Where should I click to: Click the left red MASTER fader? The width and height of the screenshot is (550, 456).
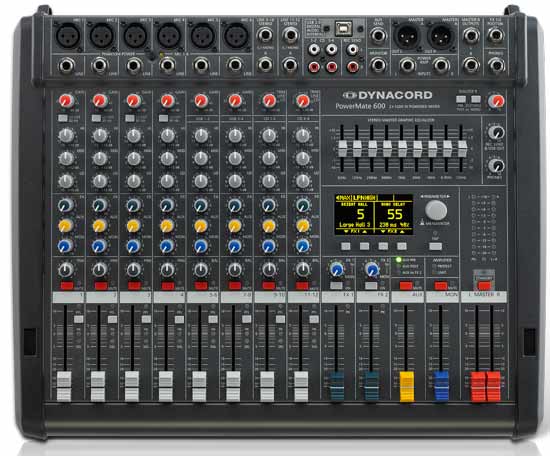pyautogui.click(x=478, y=386)
